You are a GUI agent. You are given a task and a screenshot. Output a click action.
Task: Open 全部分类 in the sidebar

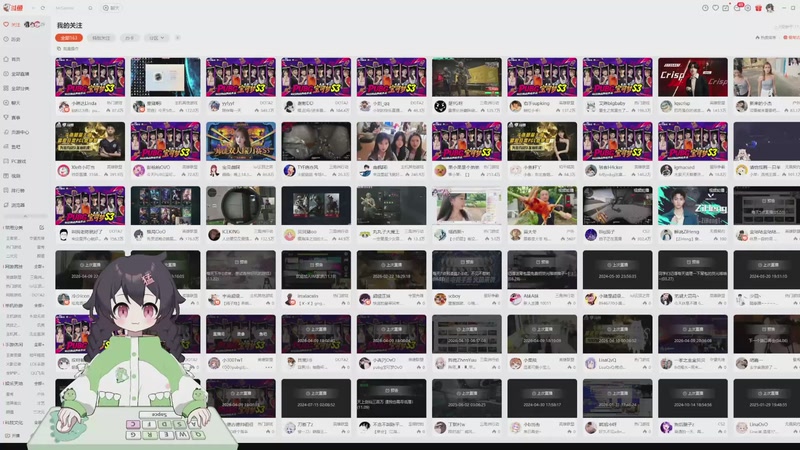click(16, 88)
